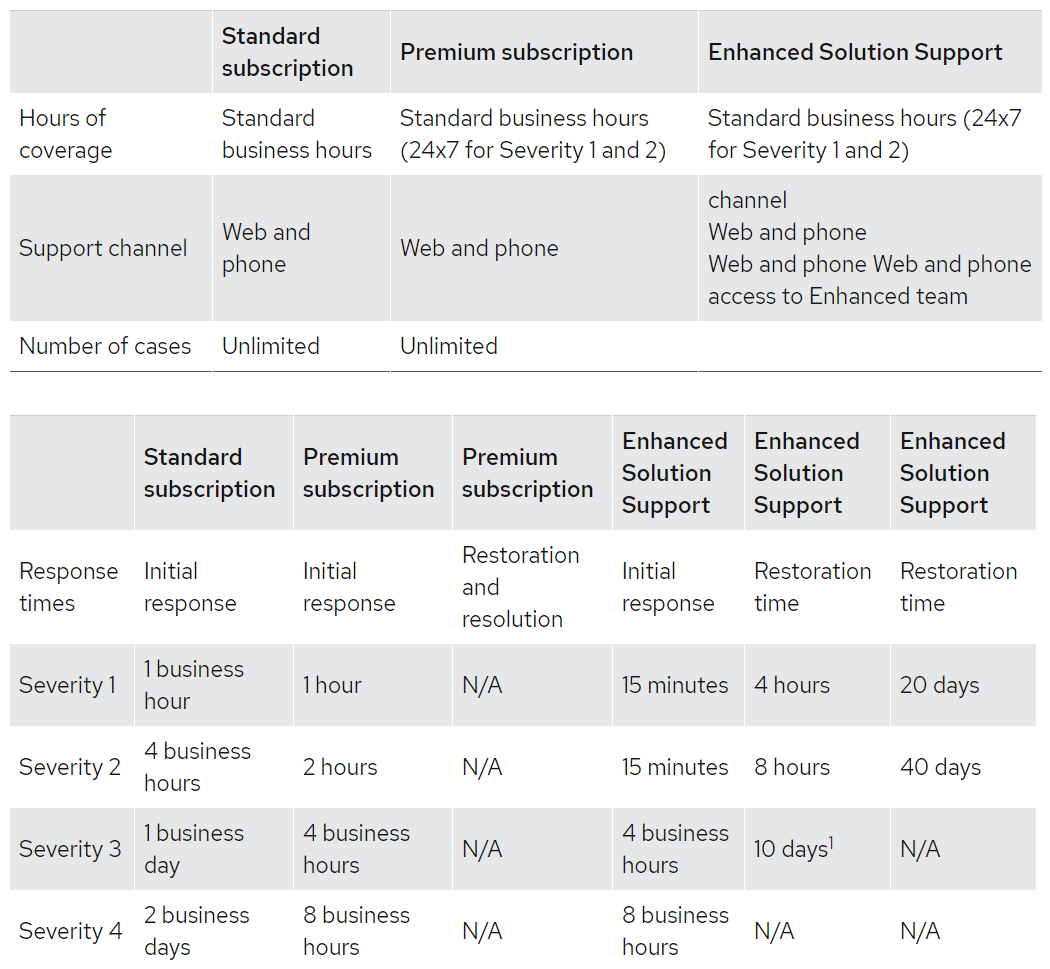Viewport: 1050px width, 969px height.
Task: Select the "Response times" row header
Action: tap(68, 587)
